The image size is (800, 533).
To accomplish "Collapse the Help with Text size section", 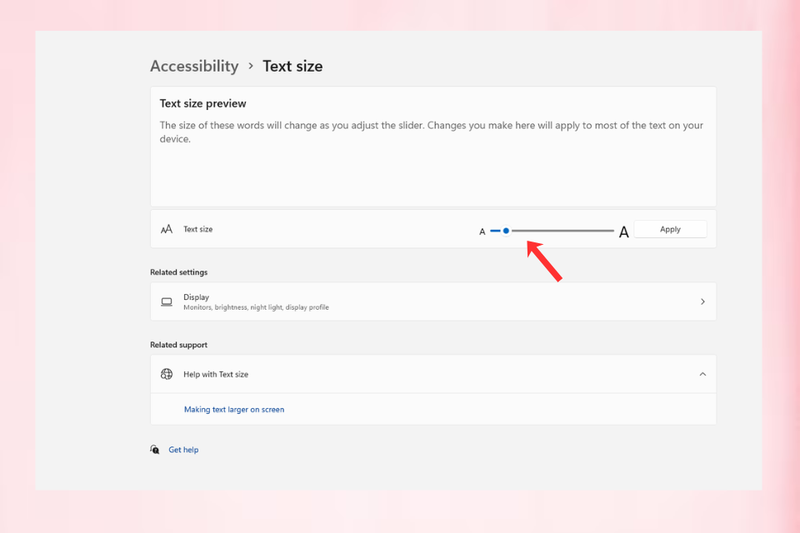I will tap(703, 374).
